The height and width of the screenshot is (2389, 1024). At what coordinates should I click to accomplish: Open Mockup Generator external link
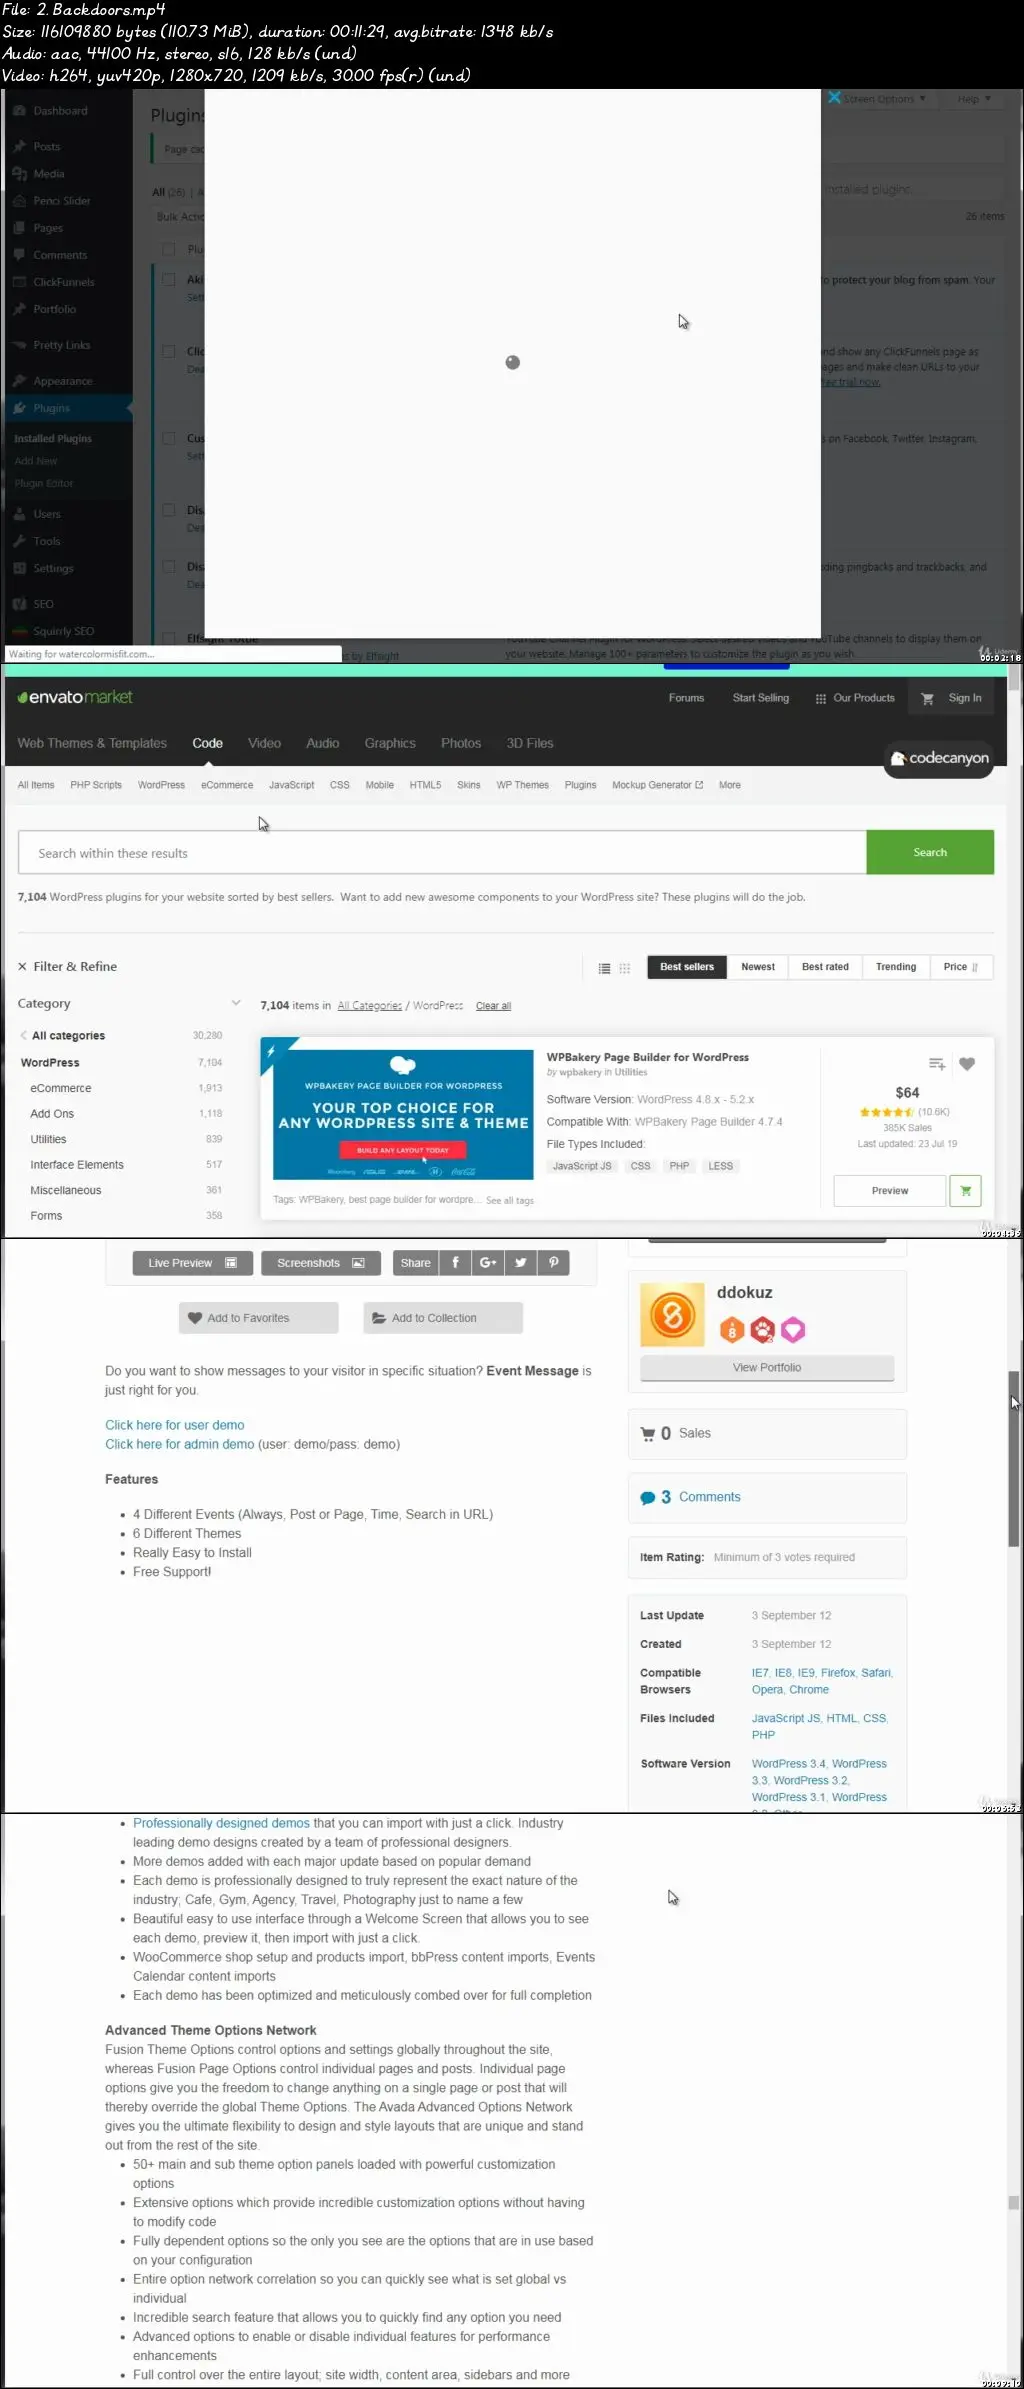(657, 785)
